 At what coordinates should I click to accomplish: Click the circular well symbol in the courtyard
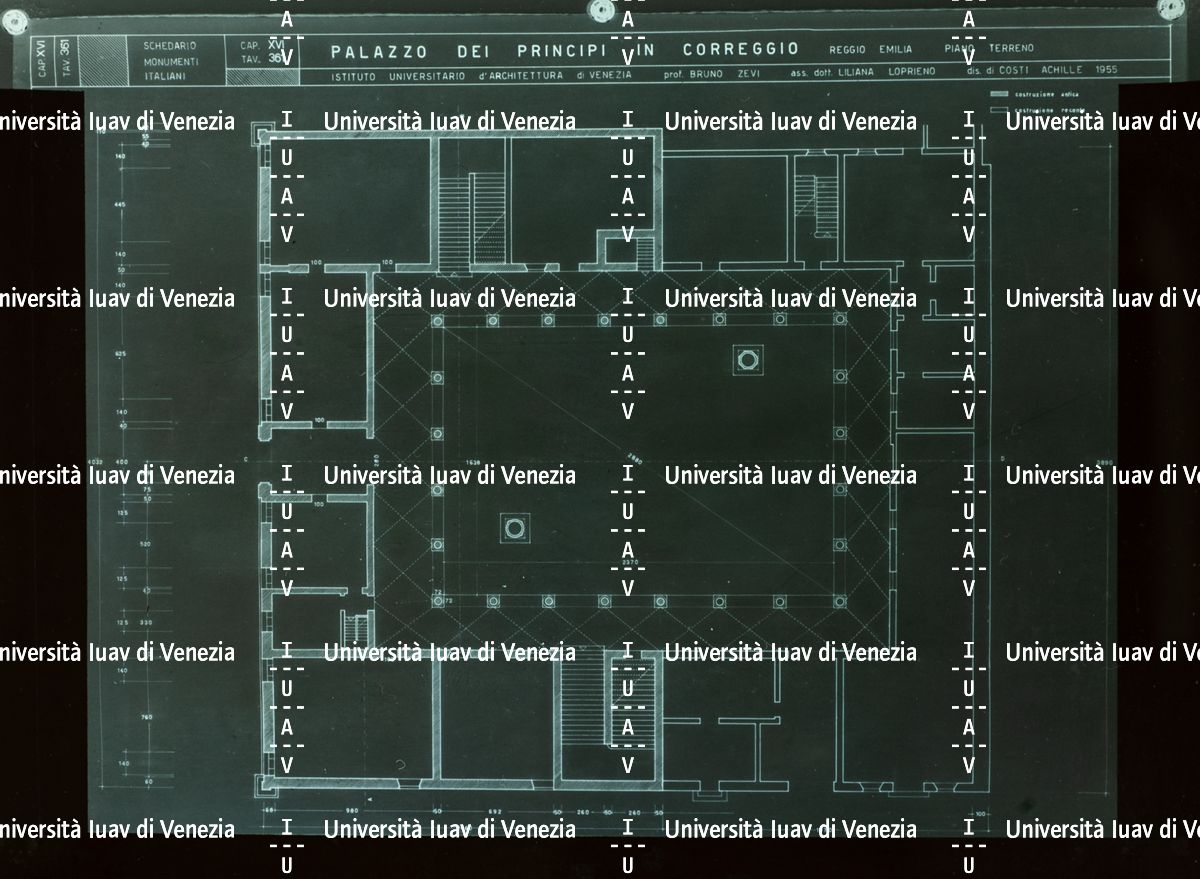pyautogui.click(x=515, y=528)
